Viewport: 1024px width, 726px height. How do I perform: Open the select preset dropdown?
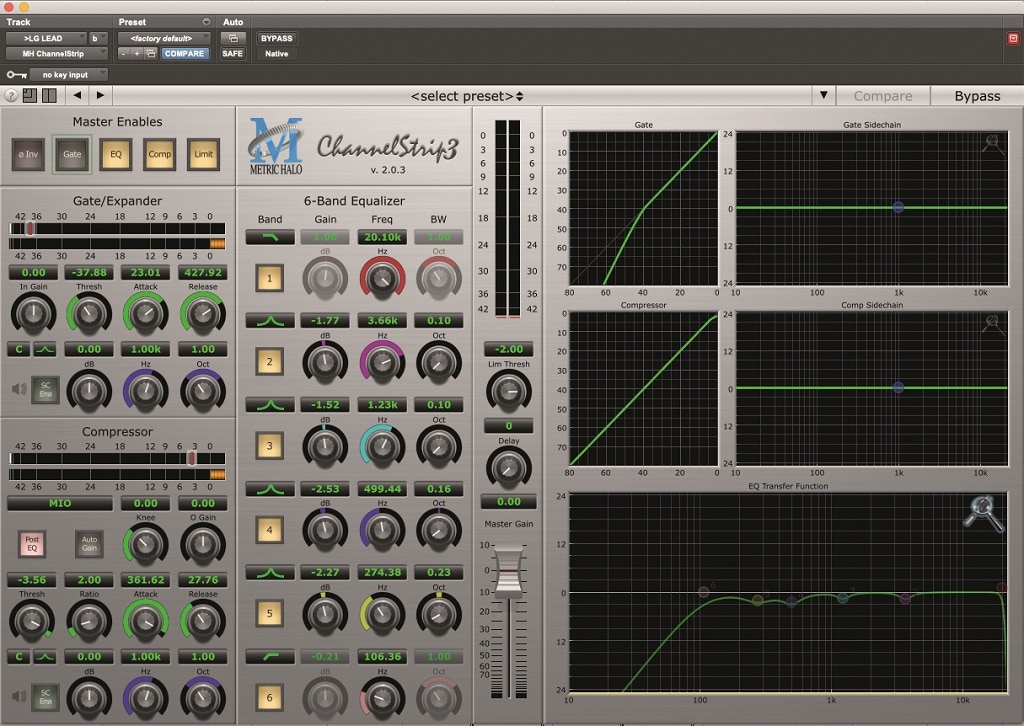466,96
